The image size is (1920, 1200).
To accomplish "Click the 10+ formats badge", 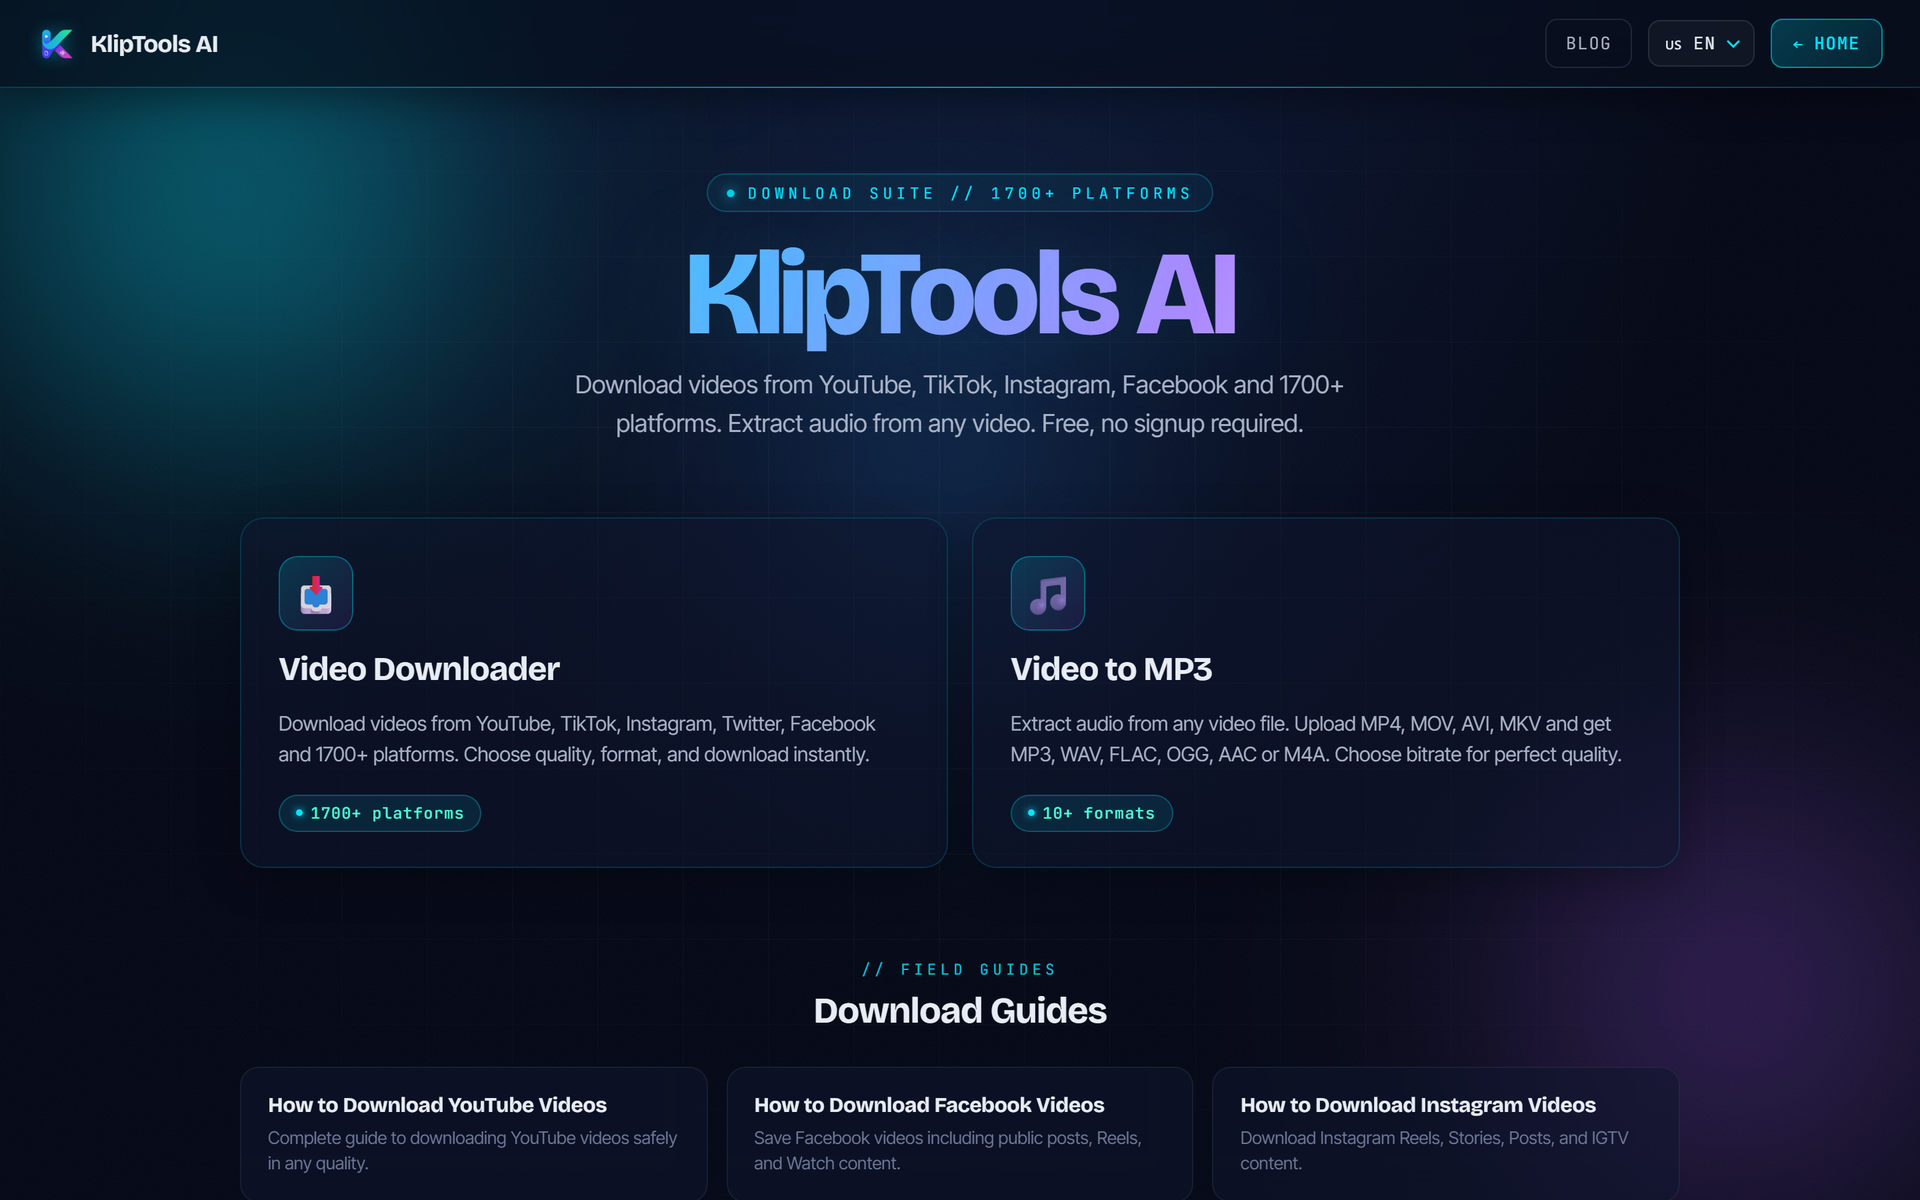I will 1091,813.
